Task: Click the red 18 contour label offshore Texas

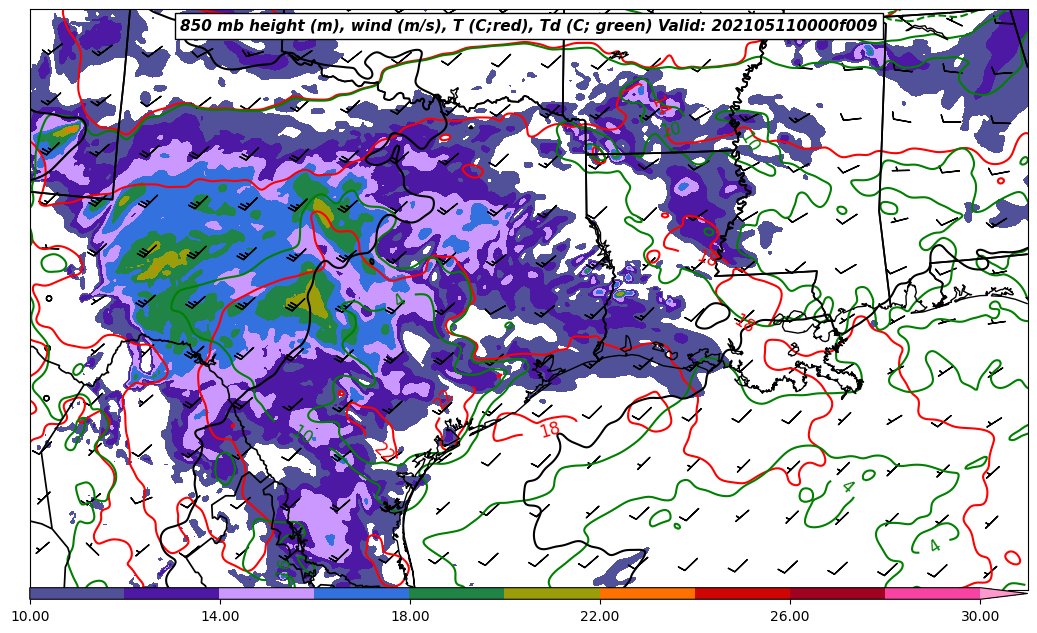Action: (550, 430)
